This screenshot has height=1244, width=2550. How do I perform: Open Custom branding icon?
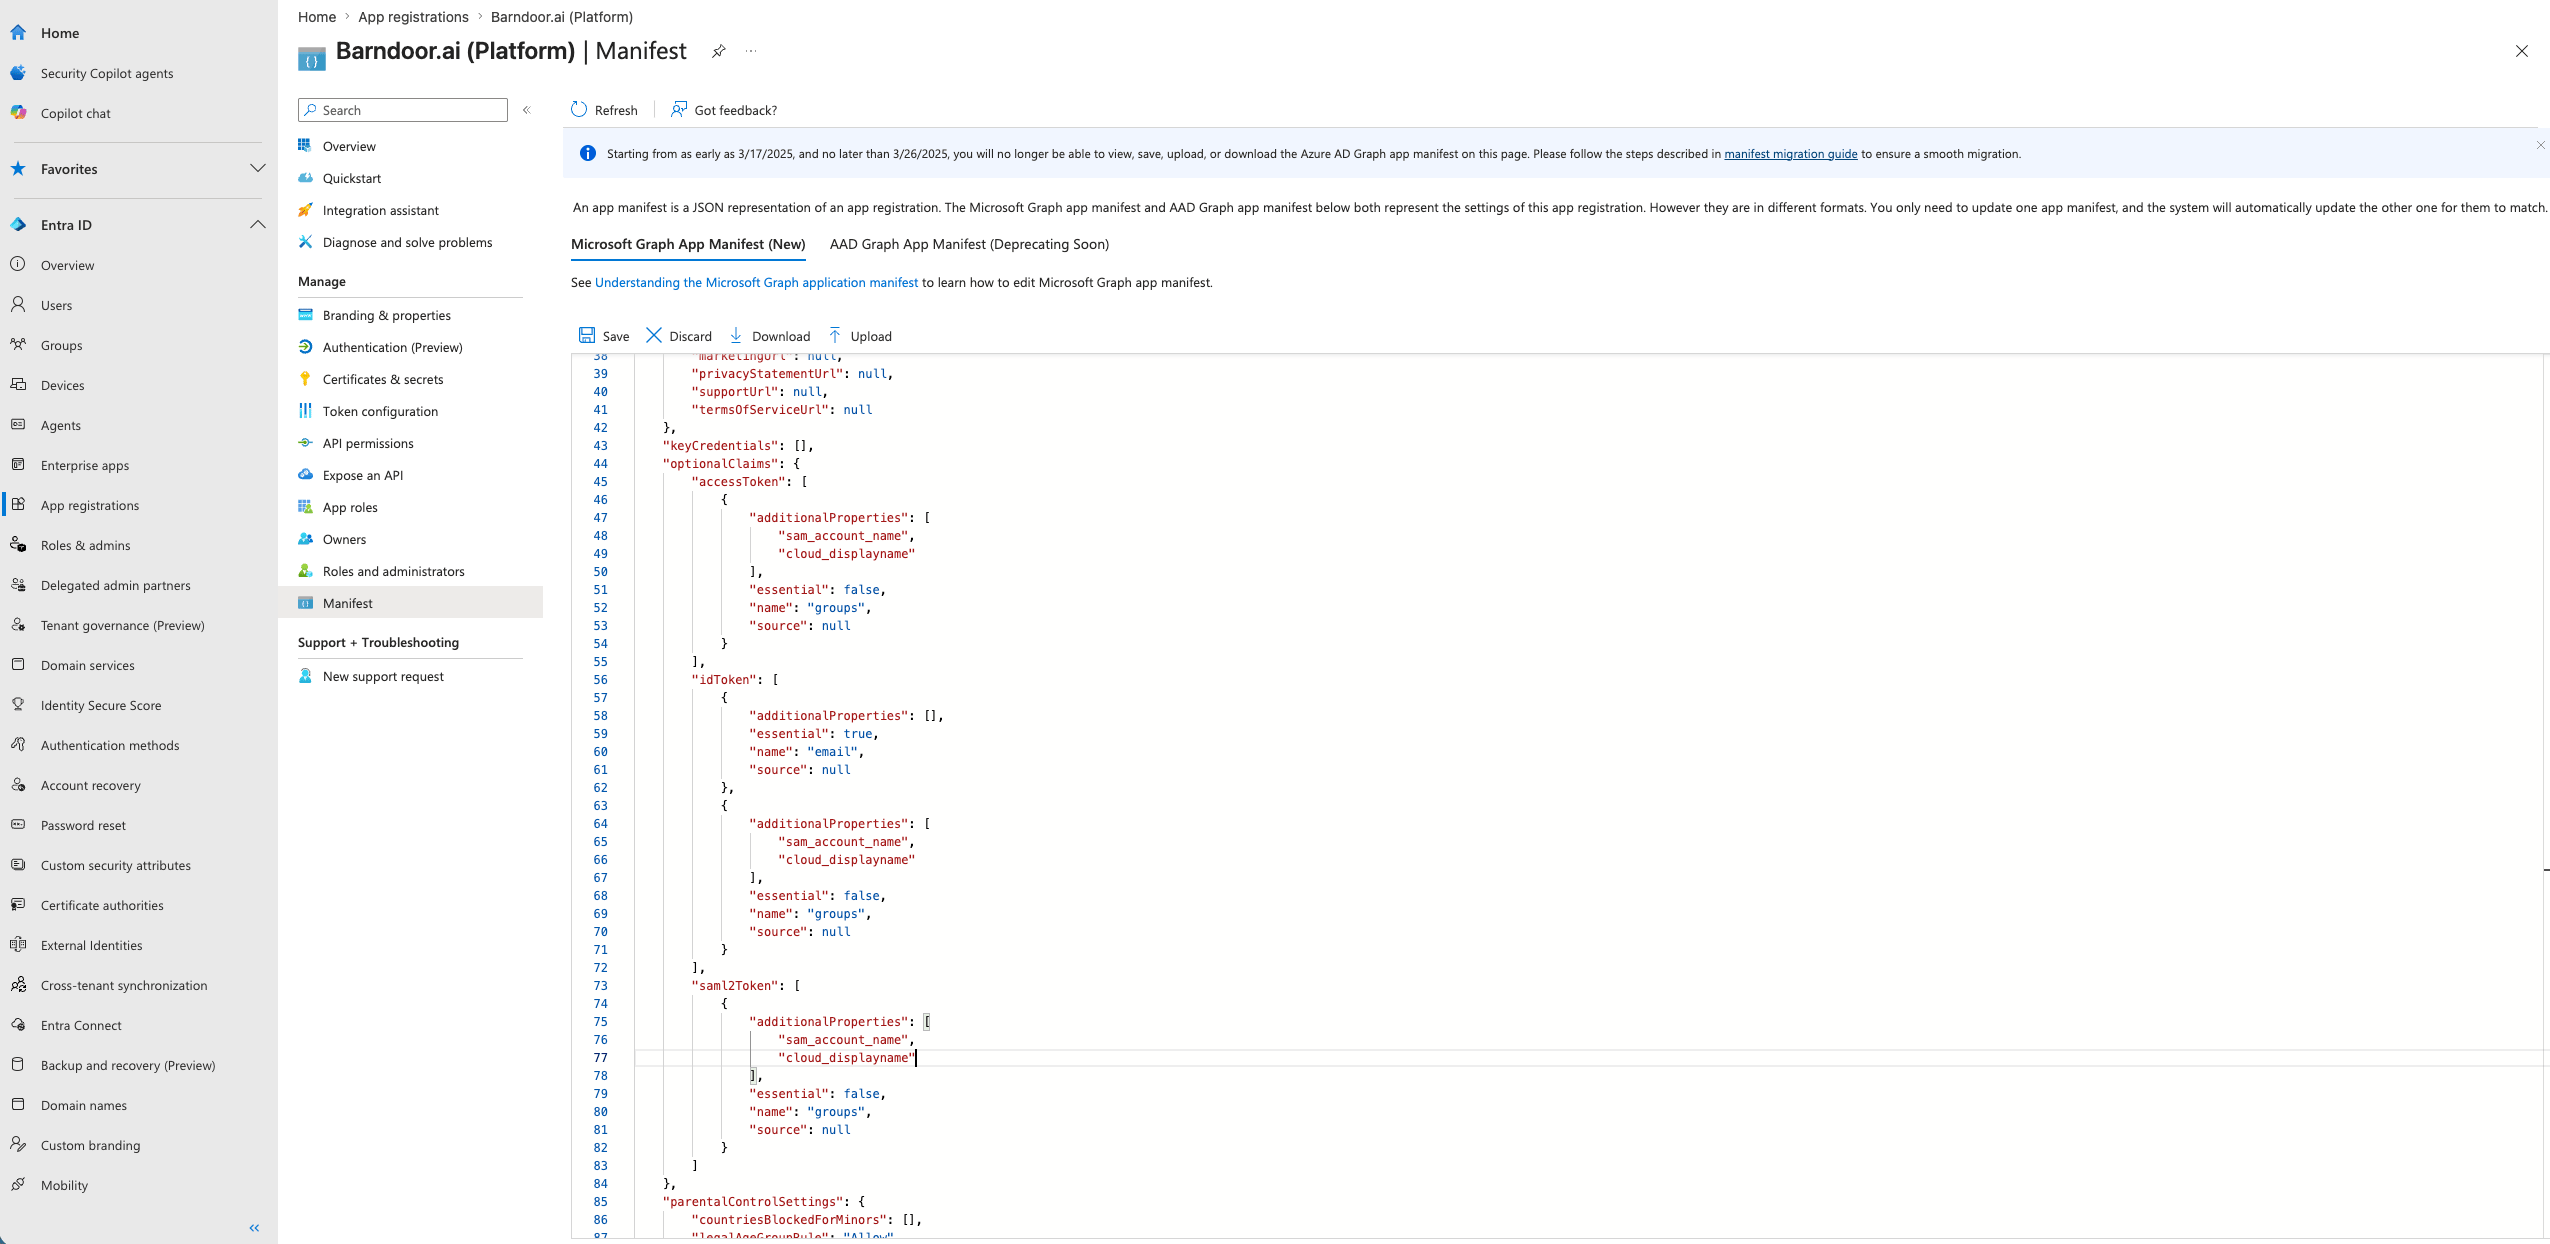[18, 1144]
